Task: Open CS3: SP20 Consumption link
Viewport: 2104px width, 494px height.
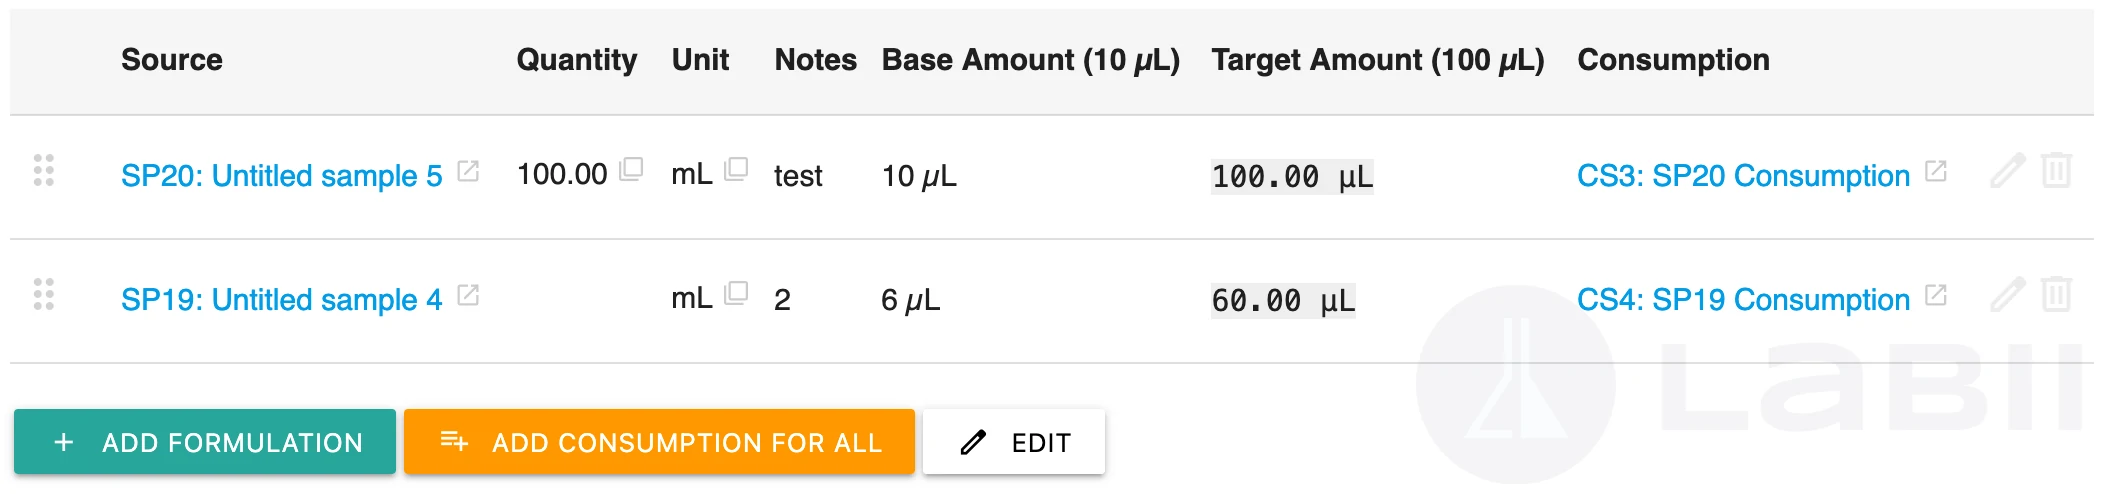Action: pos(1743,175)
